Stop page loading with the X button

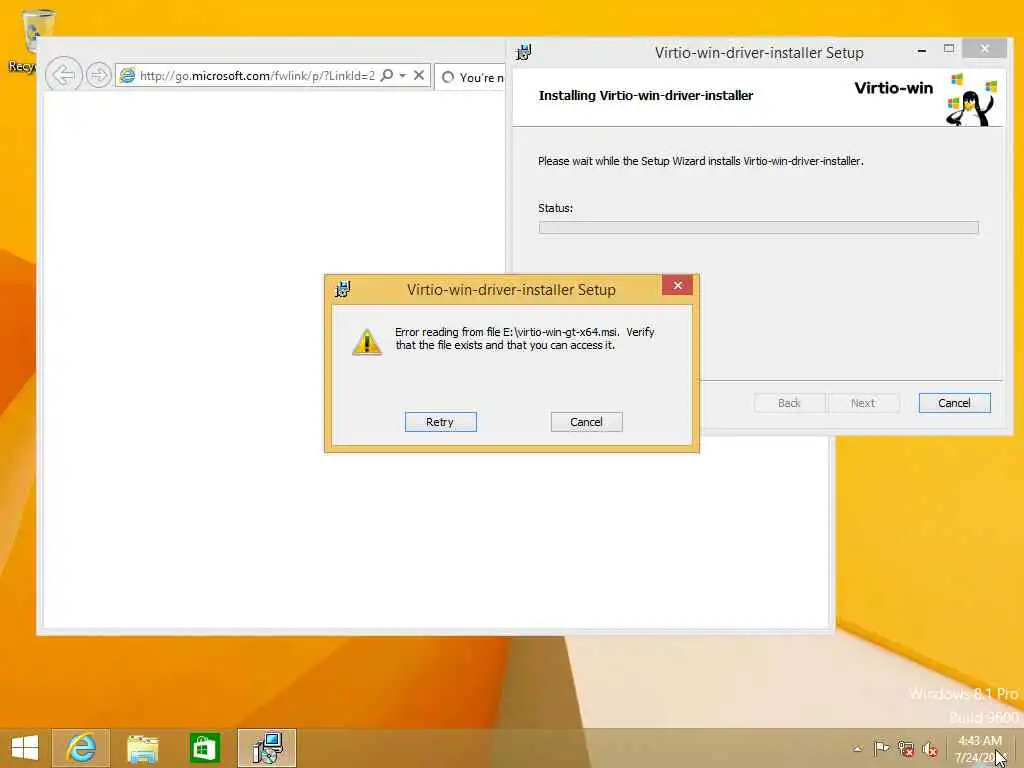(x=419, y=76)
